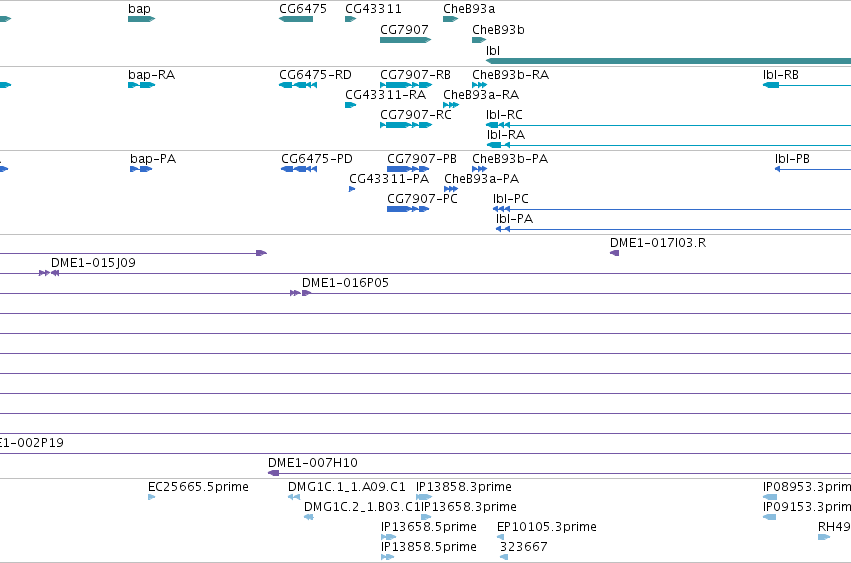Select the CheB93a-RA transcript arrows

click(x=451, y=105)
